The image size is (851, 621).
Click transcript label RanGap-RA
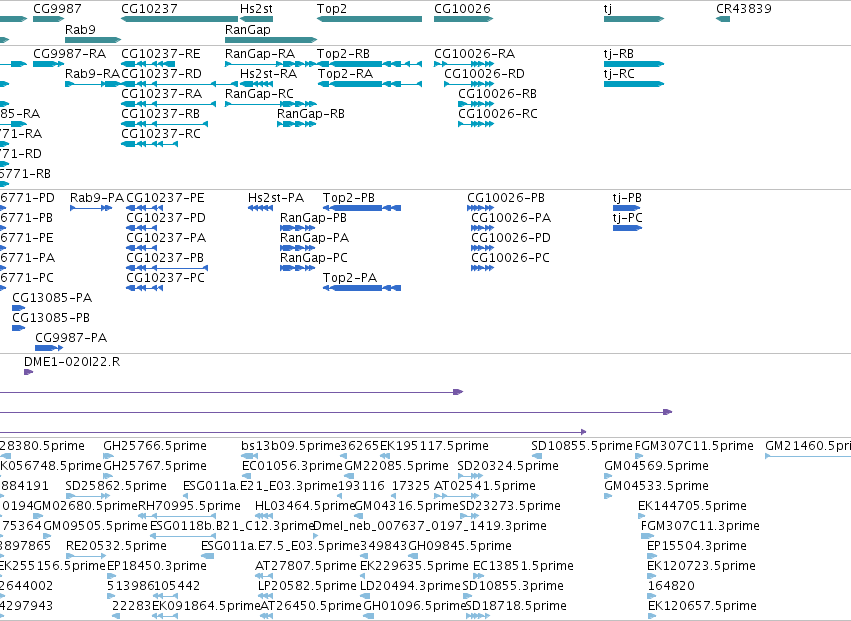click(260, 54)
